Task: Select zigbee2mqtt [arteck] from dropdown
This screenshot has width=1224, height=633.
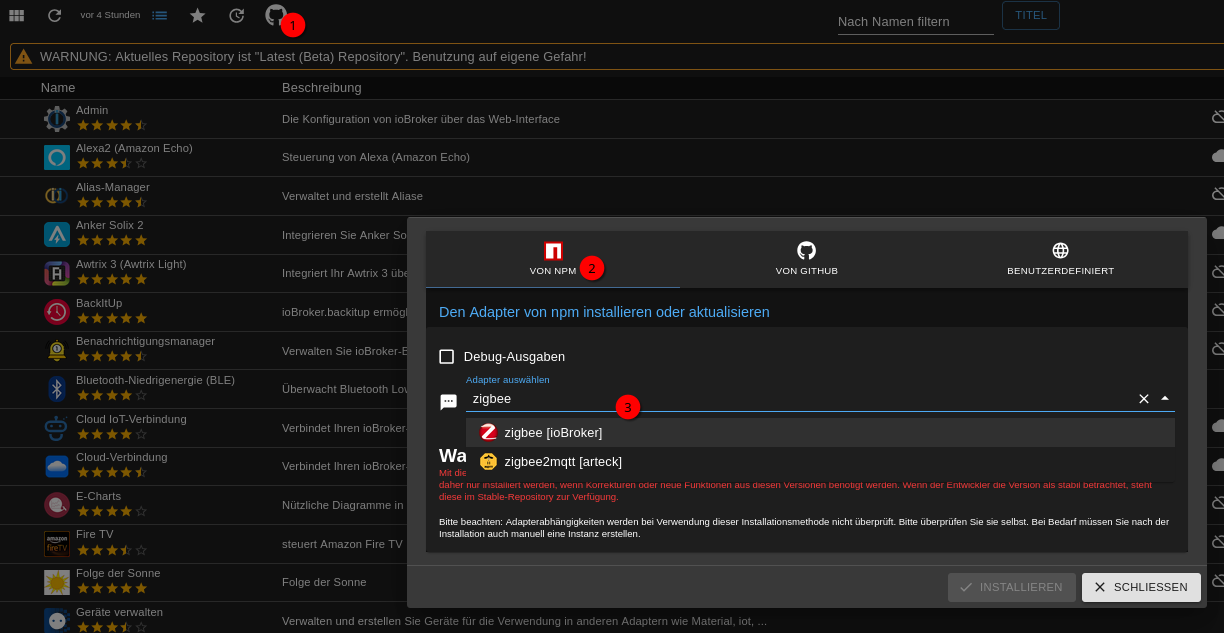Action: coord(820,461)
